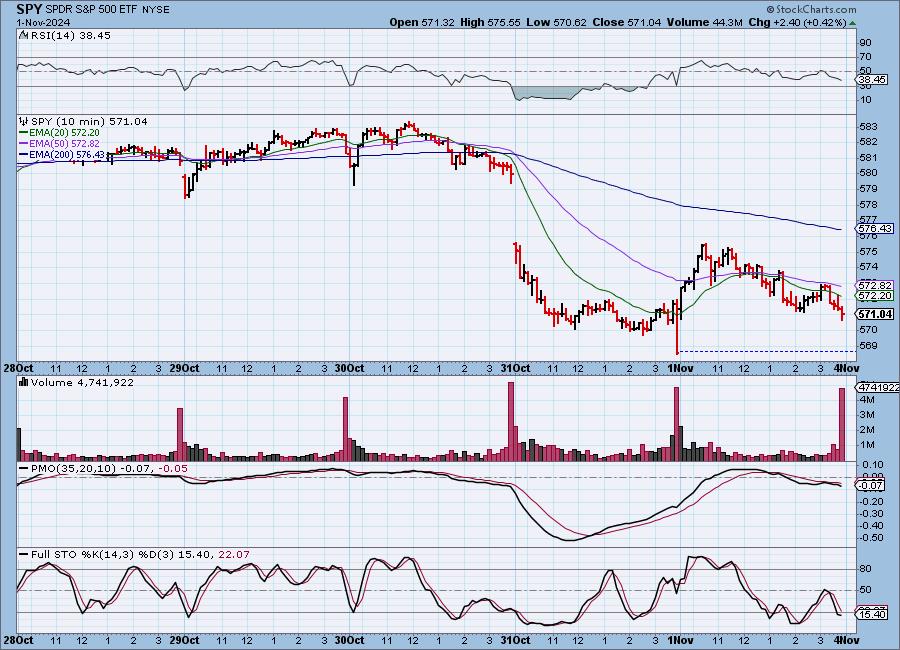
Task: Click the 'EMA(200) 576.43' legend entry
Action: point(67,154)
